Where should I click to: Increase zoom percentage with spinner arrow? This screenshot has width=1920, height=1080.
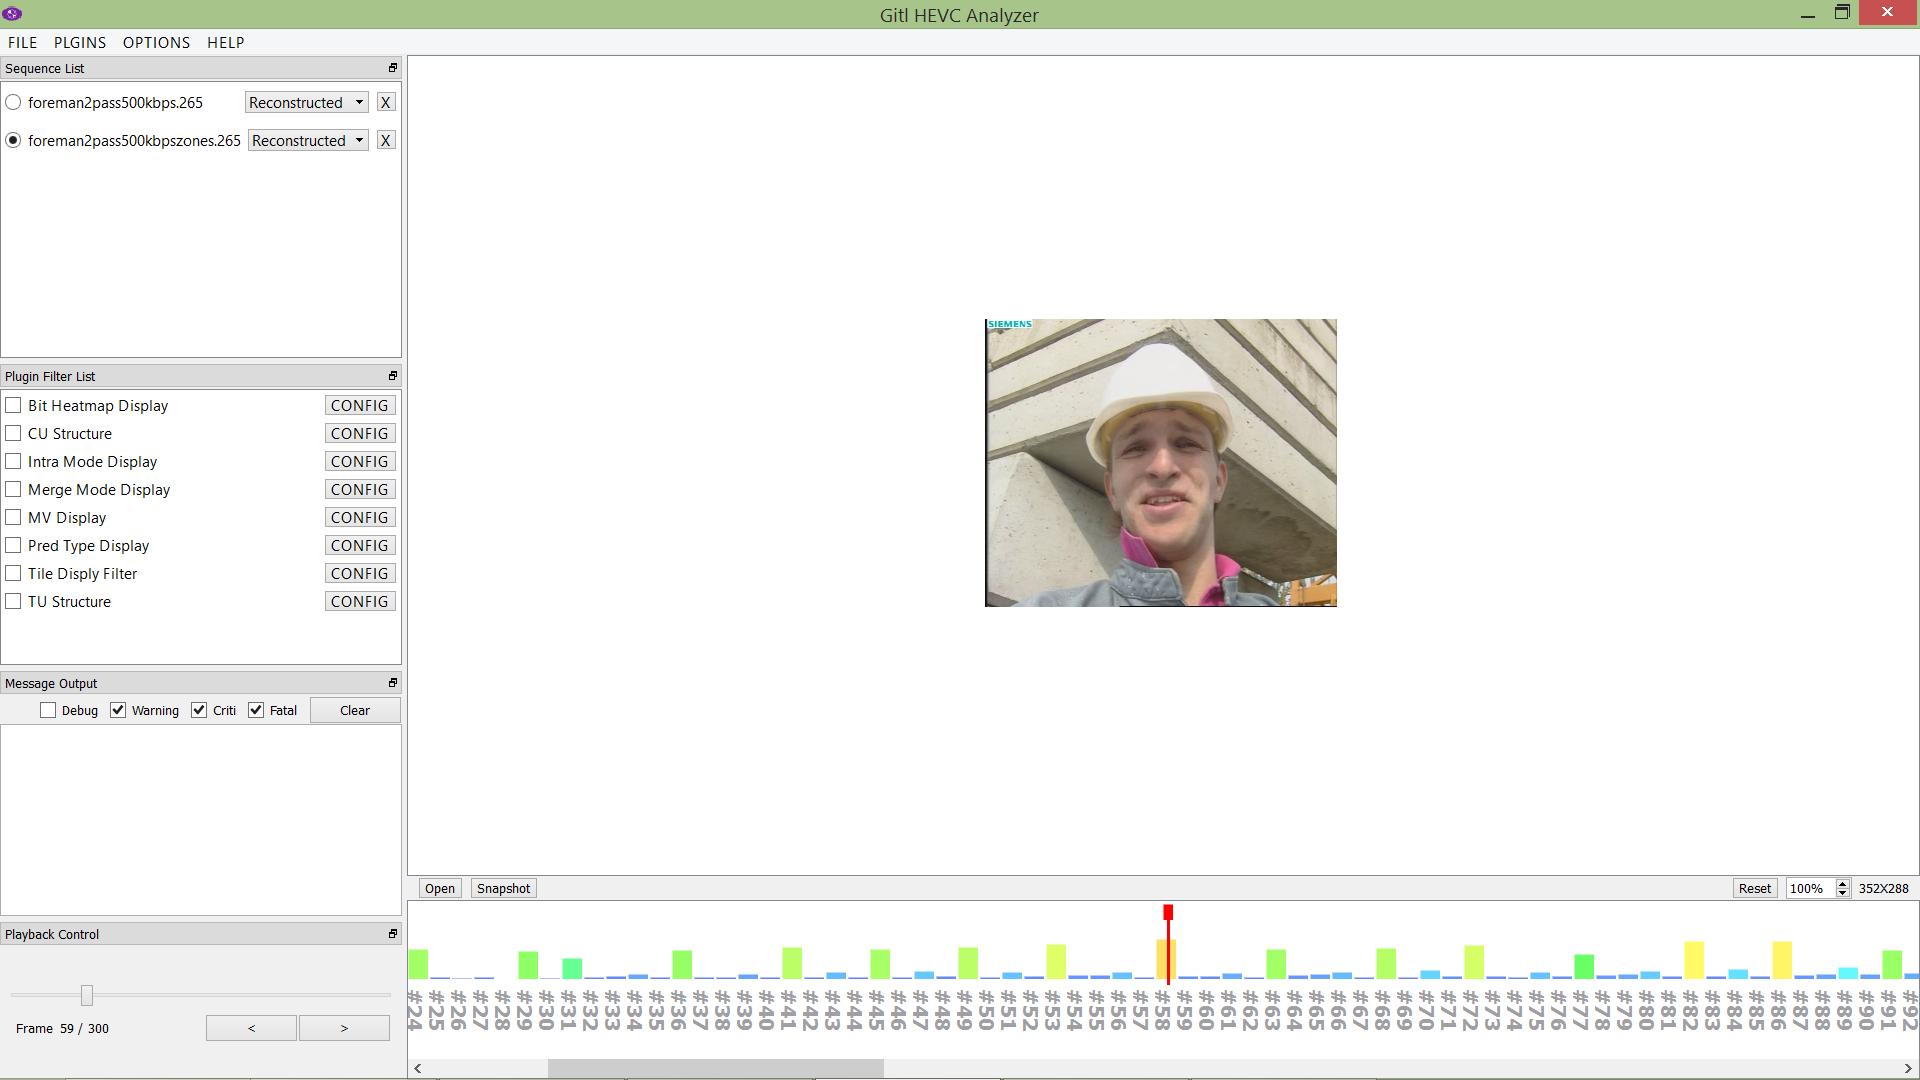tap(1842, 884)
